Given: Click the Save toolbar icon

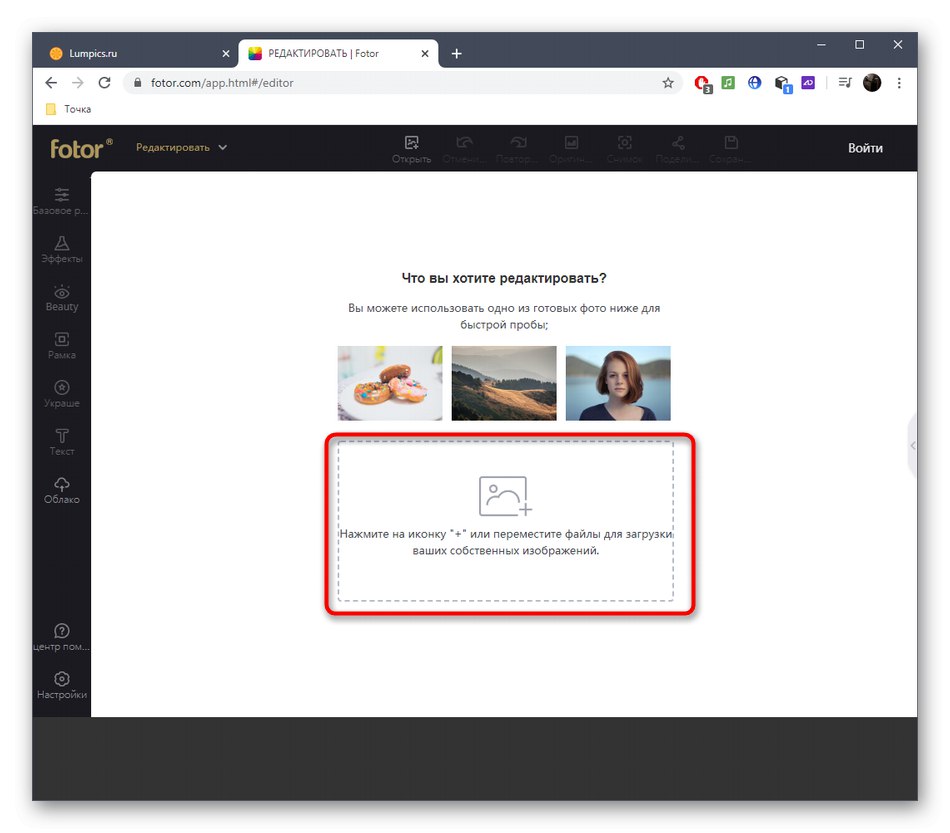Looking at the screenshot, I should click(731, 149).
